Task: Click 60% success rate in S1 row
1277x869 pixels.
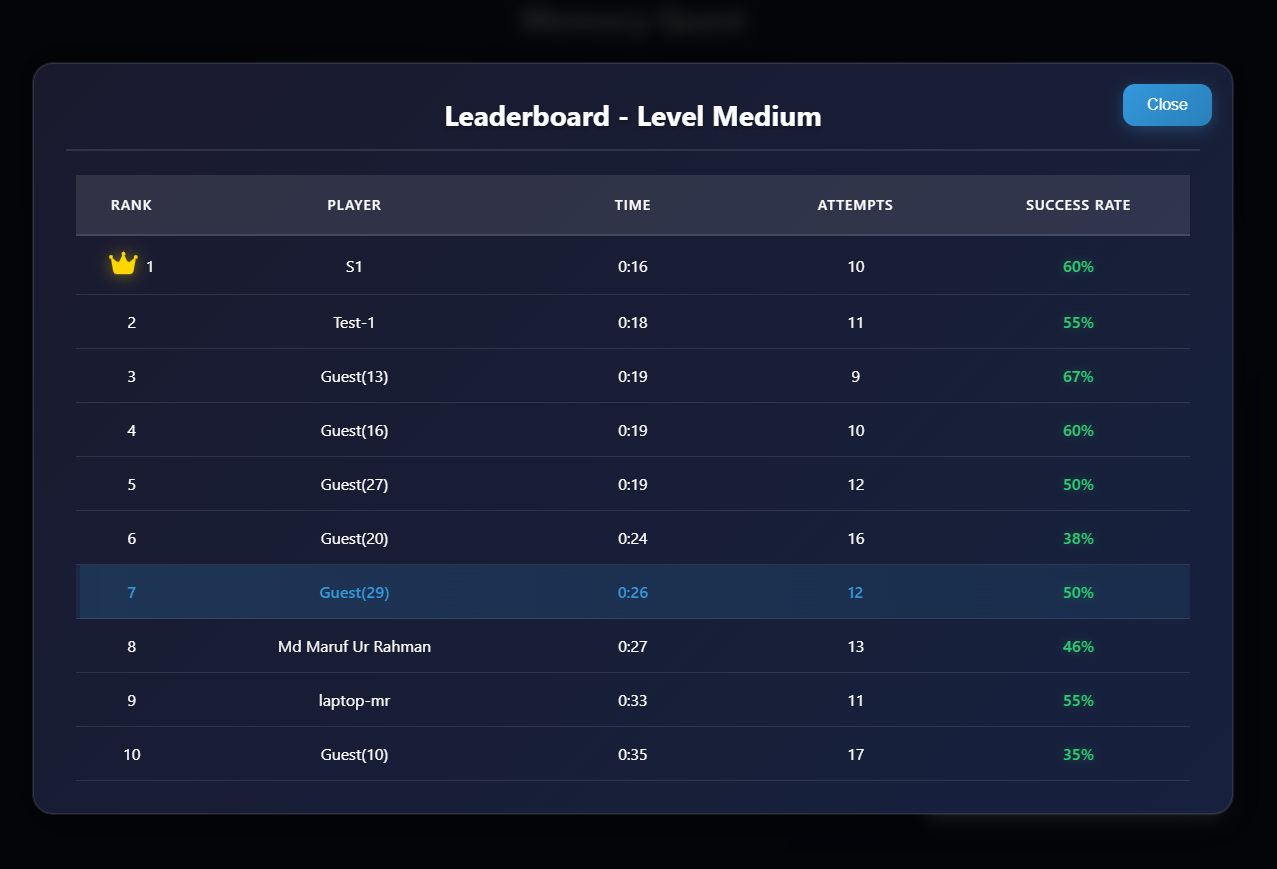Action: pos(1078,267)
